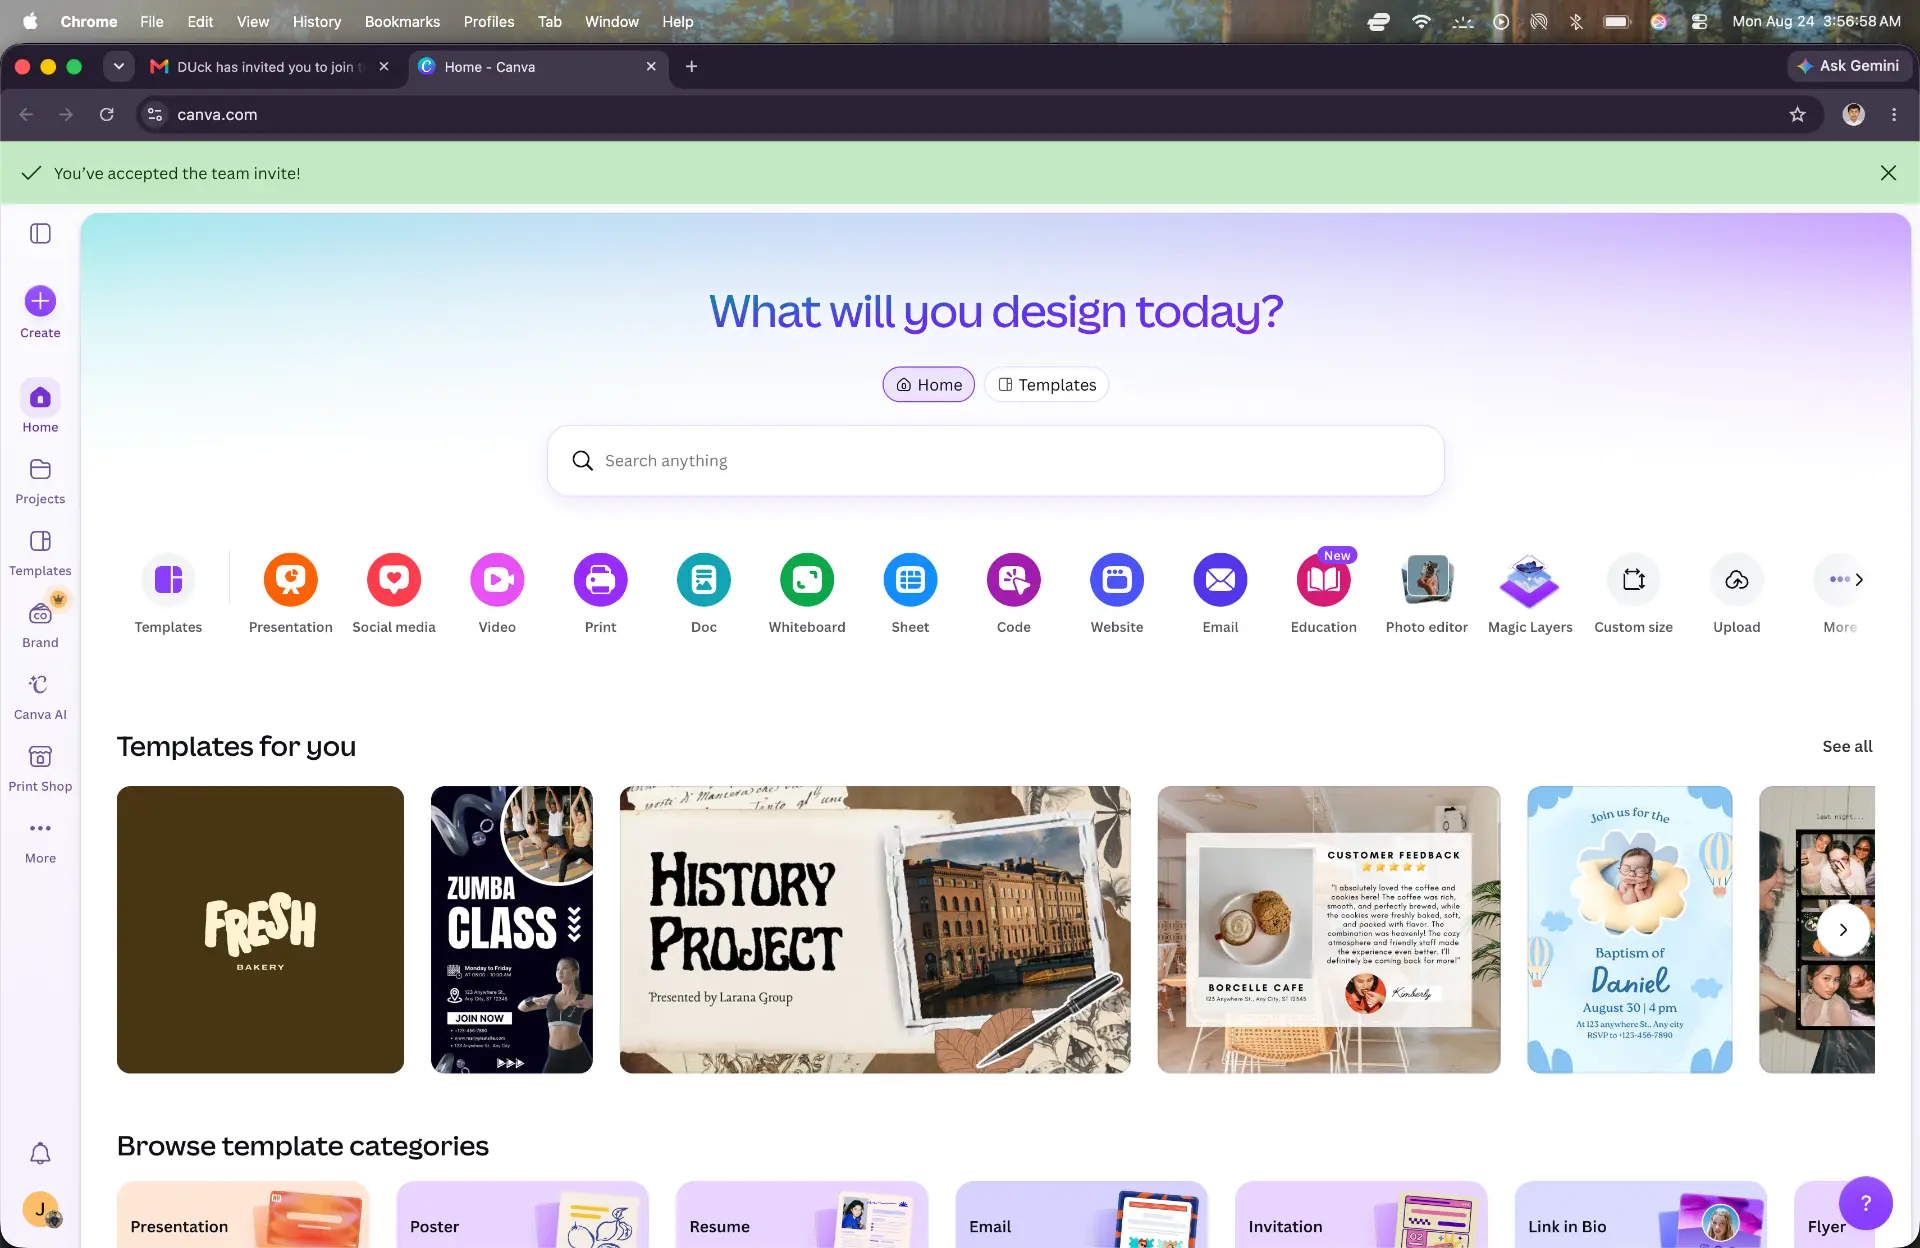Browse the Poster template category
Viewport: 1920px width, 1248px height.
pos(522,1214)
